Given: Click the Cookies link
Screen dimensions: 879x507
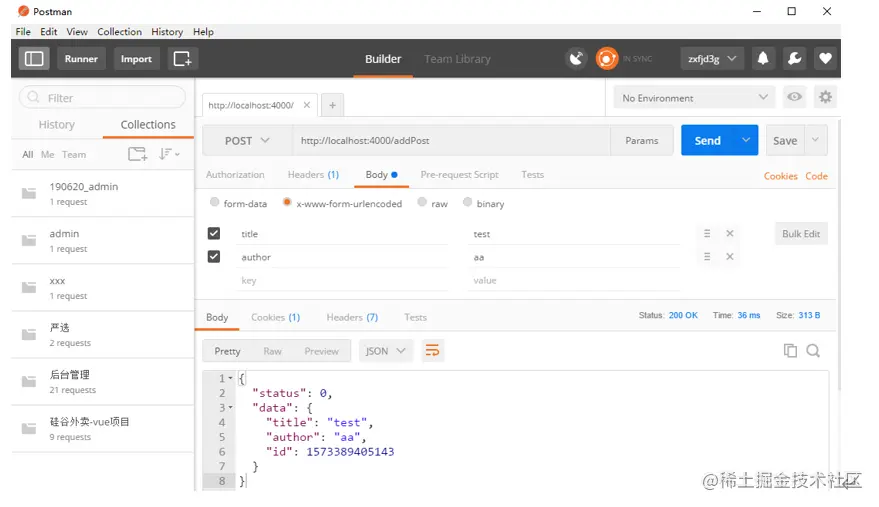Looking at the screenshot, I should pos(780,176).
